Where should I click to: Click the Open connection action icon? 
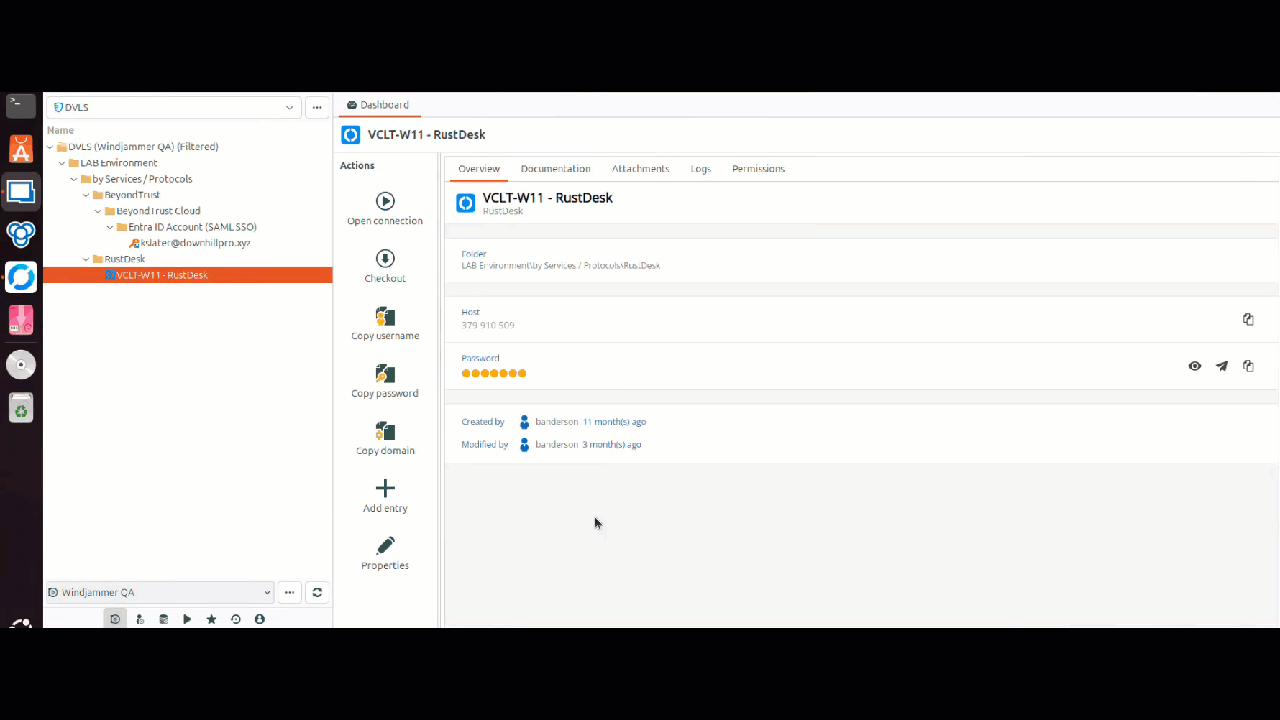(x=385, y=201)
